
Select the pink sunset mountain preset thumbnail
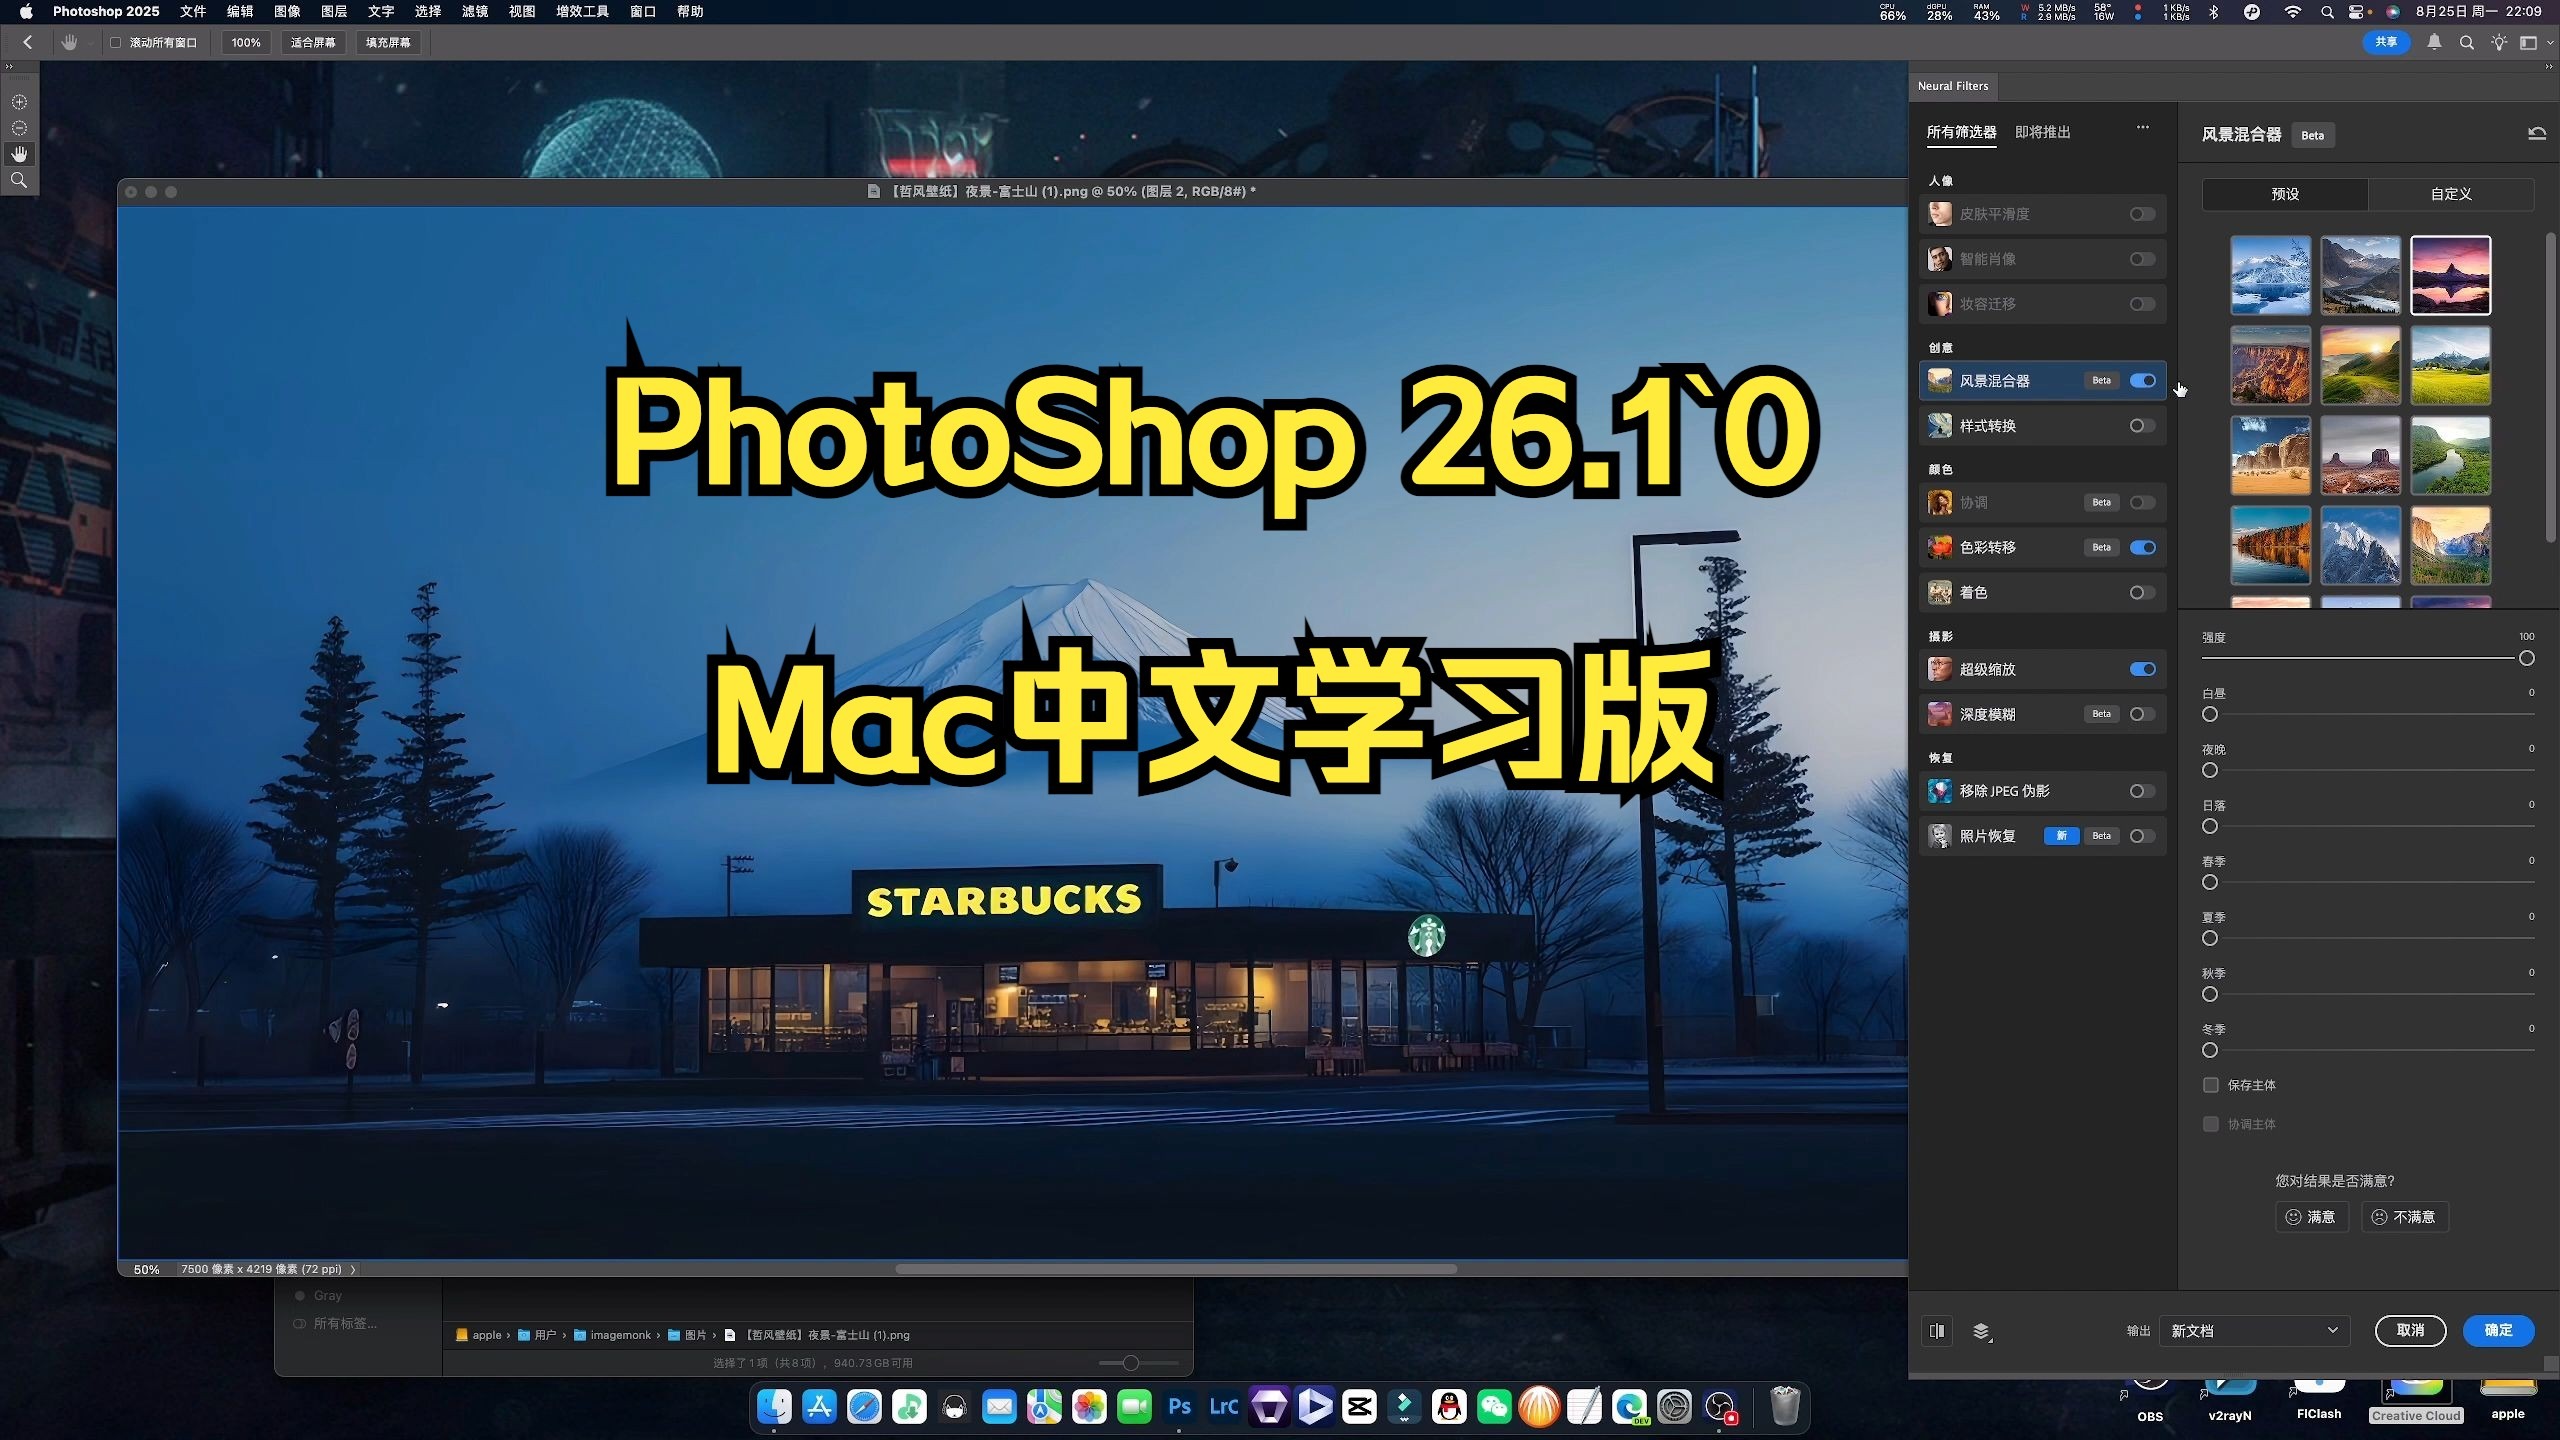point(2450,276)
